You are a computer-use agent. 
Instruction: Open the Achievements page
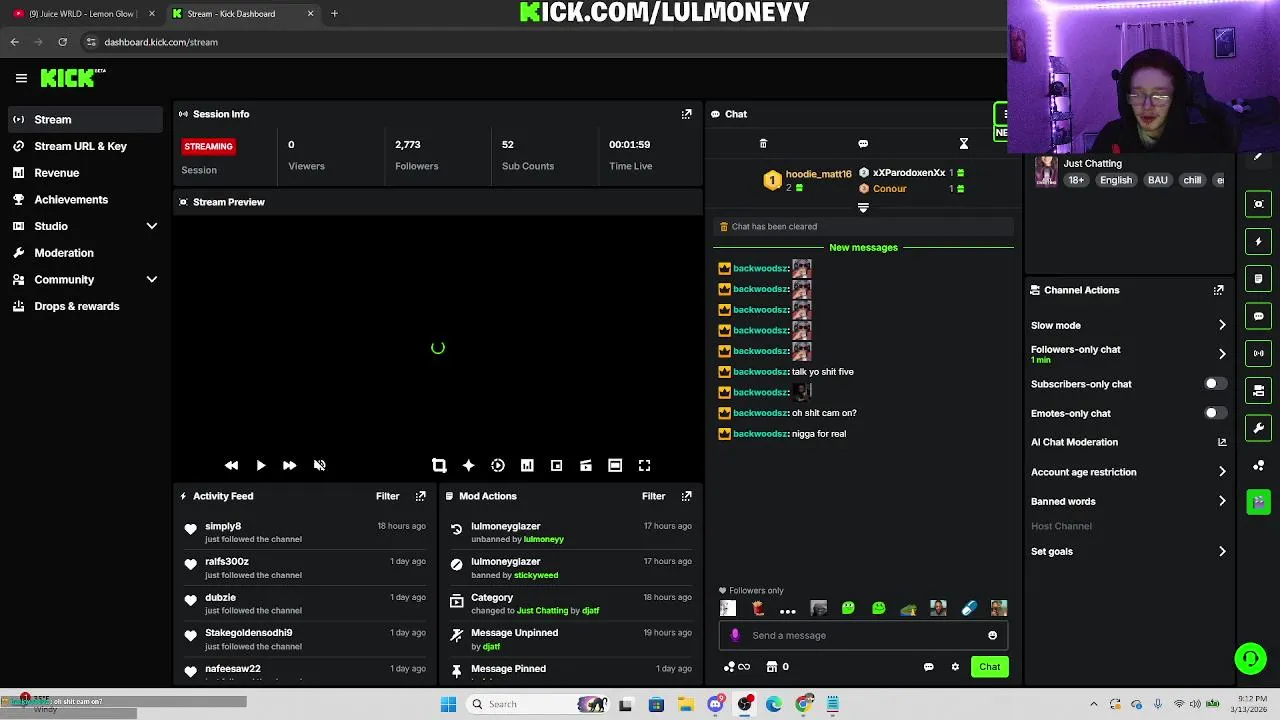click(x=84, y=200)
